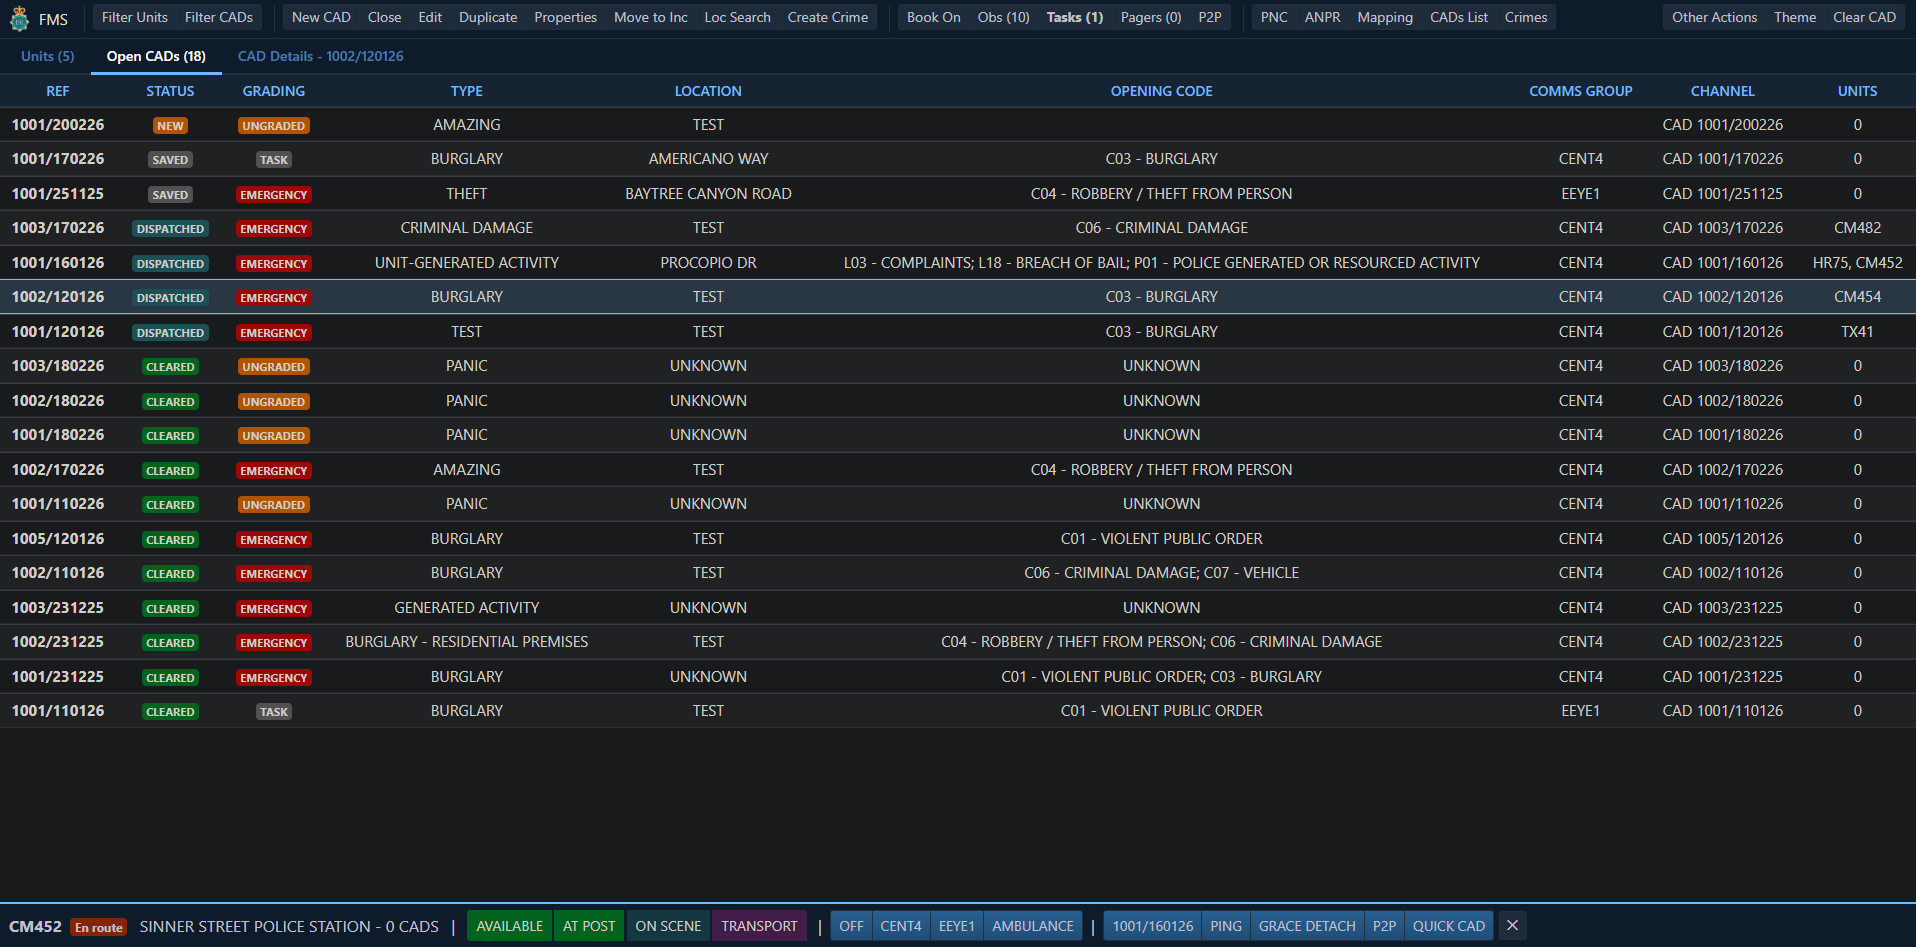Sort table by STATUS column header
Image resolution: width=1916 pixels, height=947 pixels.
(170, 91)
